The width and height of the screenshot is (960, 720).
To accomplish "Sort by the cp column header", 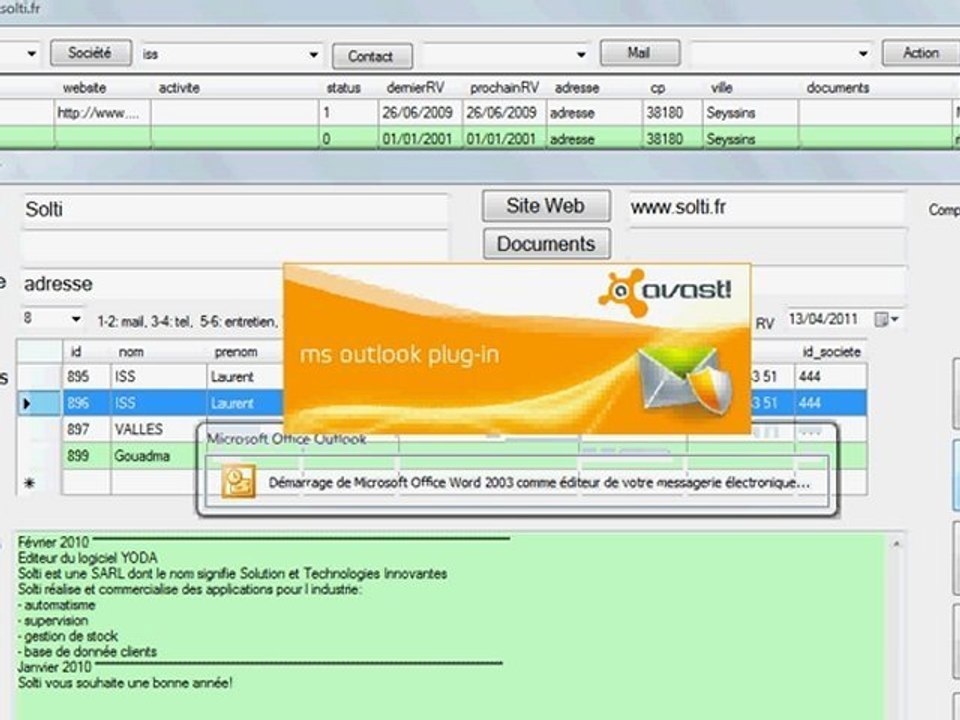I will [x=658, y=88].
